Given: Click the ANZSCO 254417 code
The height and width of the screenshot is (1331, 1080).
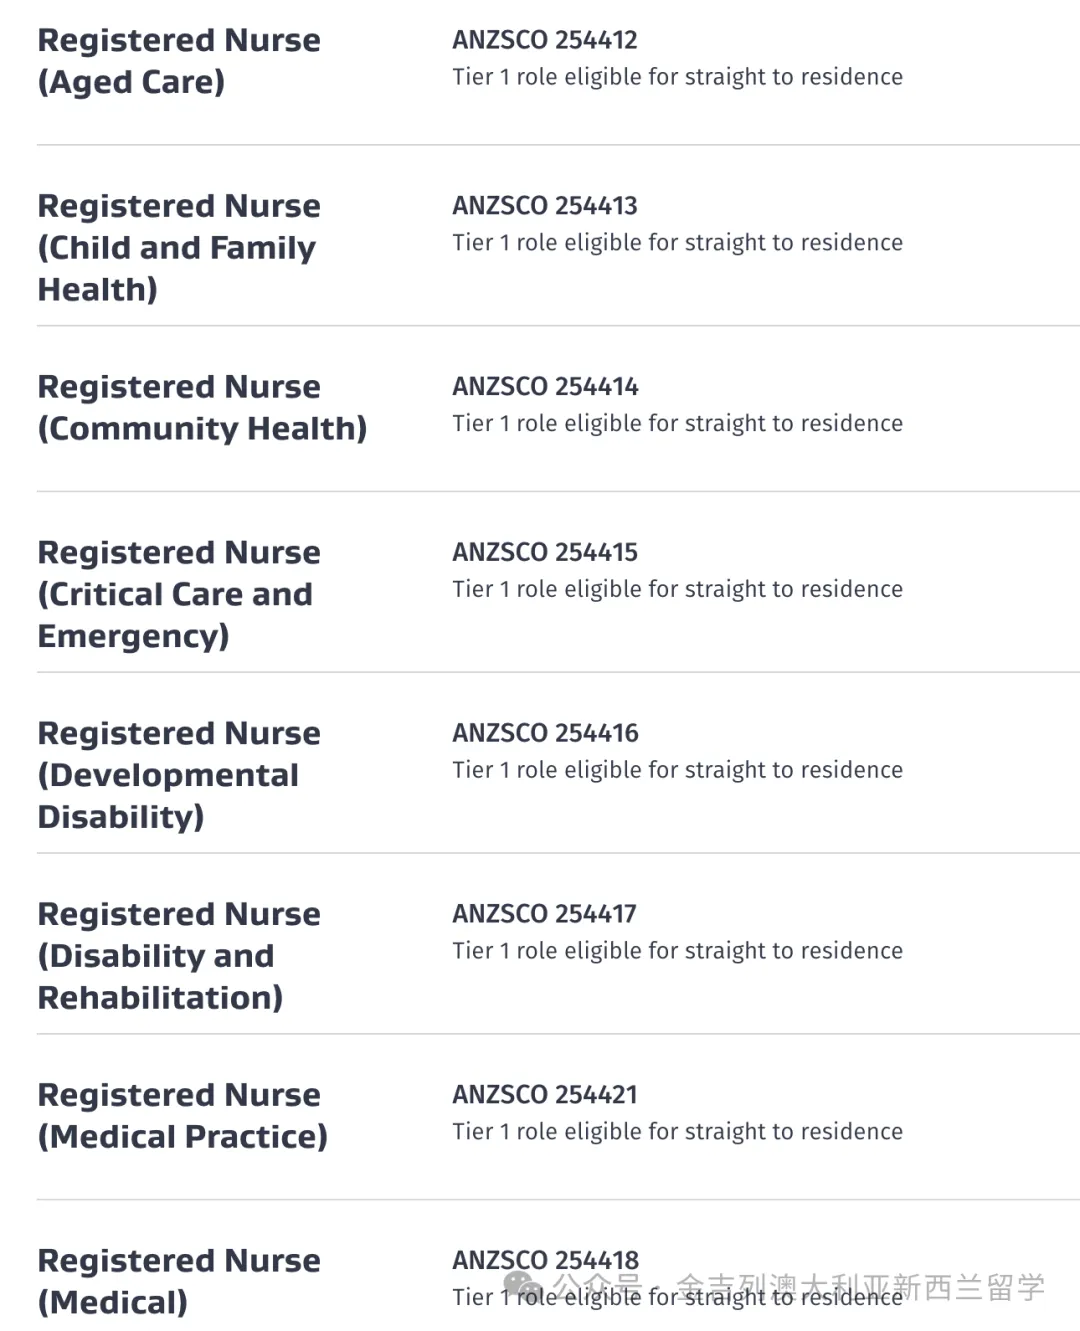Looking at the screenshot, I should 545,914.
